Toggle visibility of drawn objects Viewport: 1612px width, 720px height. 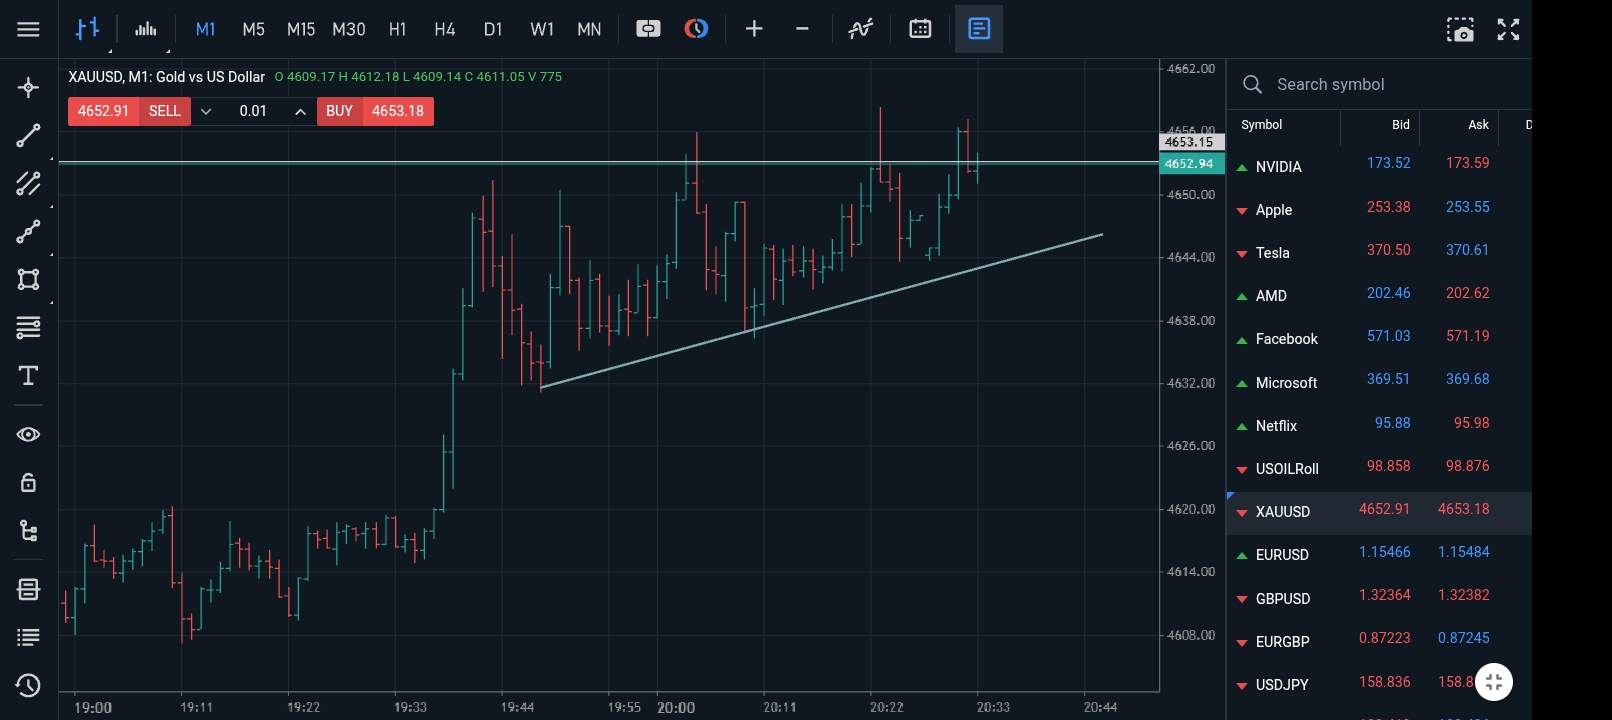tap(28, 434)
